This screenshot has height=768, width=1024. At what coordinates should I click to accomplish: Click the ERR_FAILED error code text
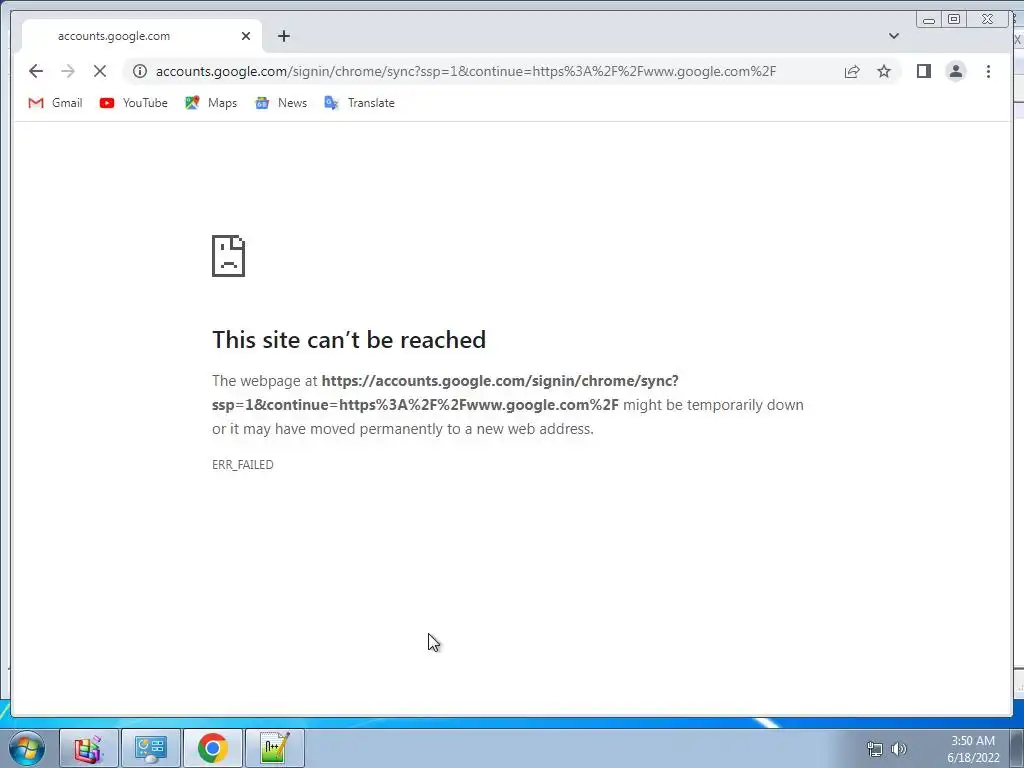pos(243,464)
